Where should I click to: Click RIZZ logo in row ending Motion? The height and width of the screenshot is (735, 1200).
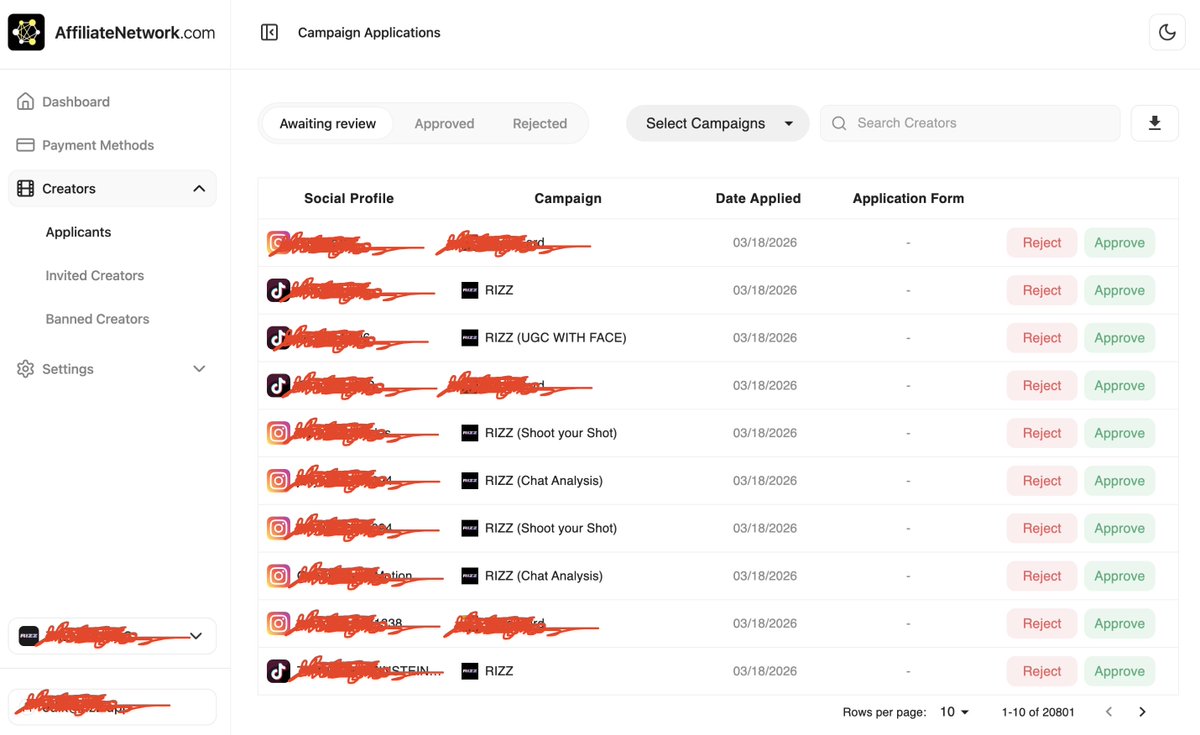click(x=469, y=576)
